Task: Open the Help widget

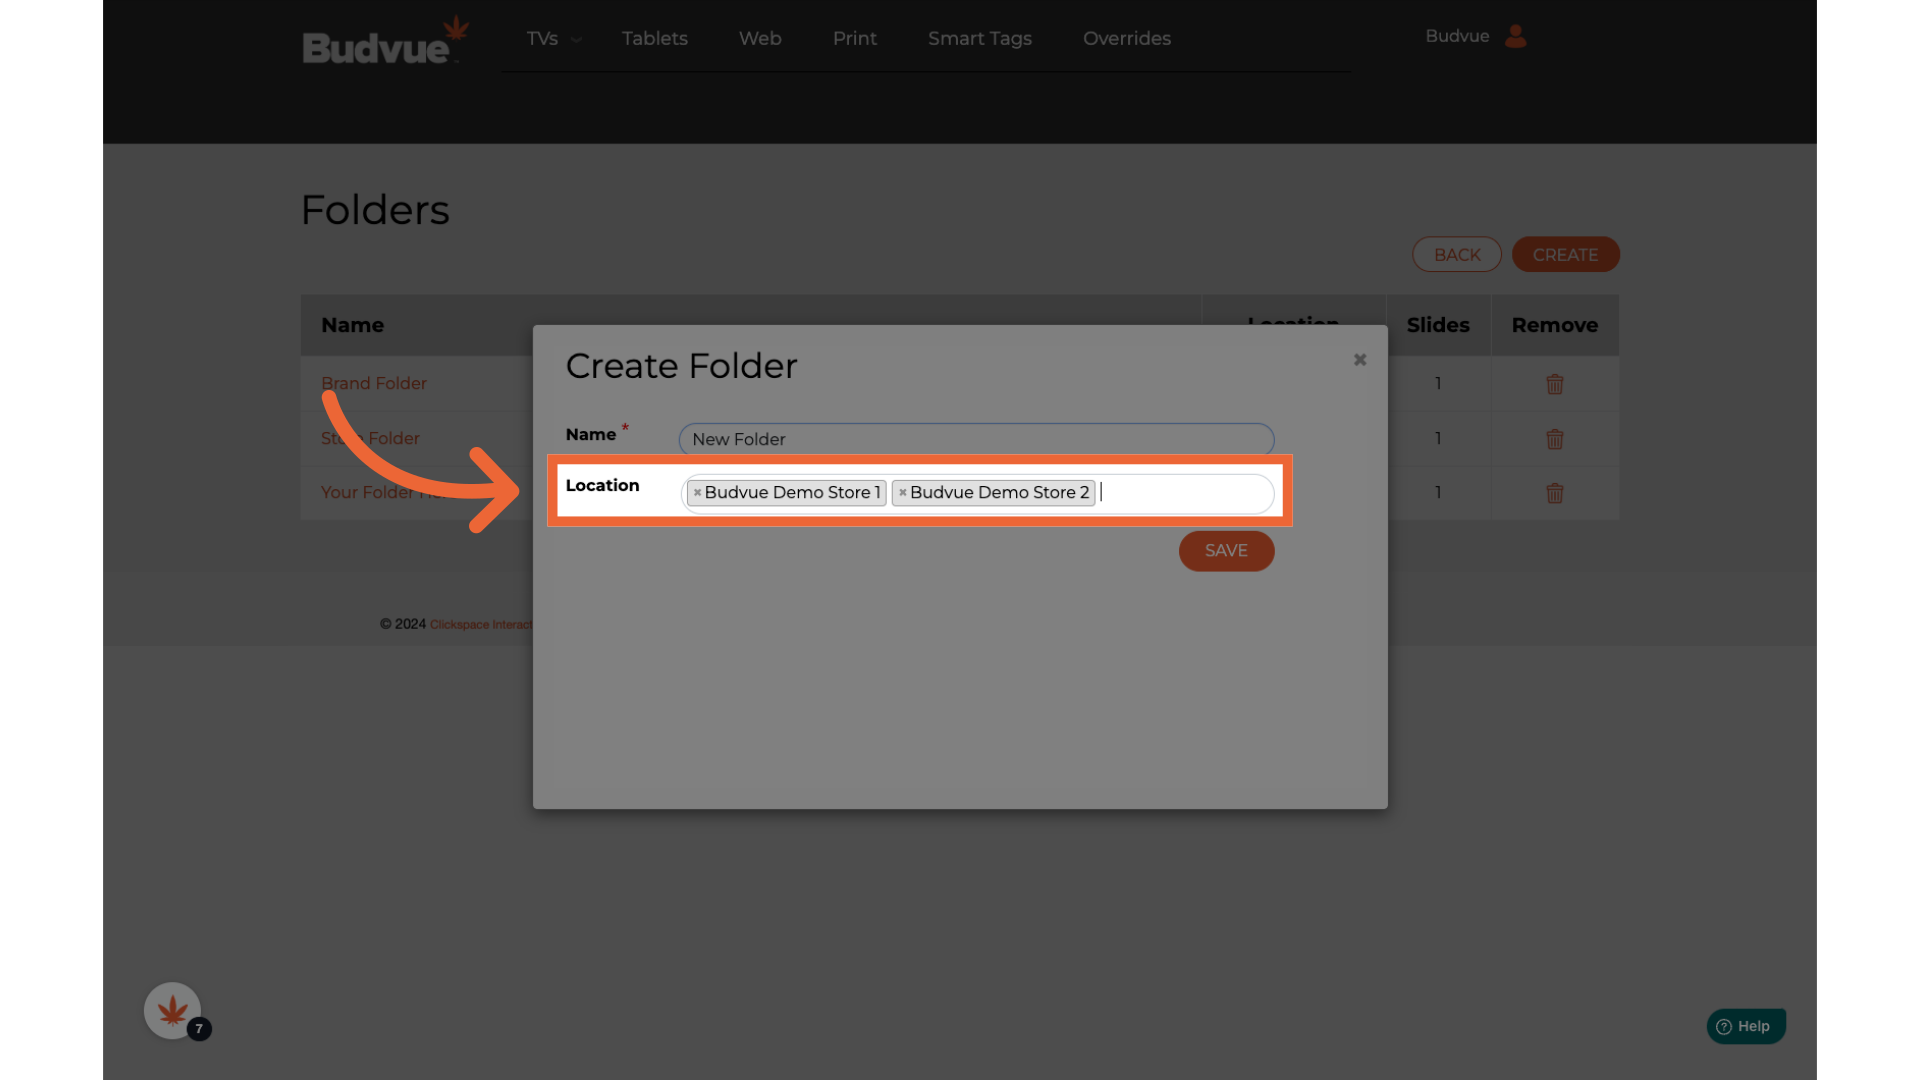Action: pos(1745,1026)
